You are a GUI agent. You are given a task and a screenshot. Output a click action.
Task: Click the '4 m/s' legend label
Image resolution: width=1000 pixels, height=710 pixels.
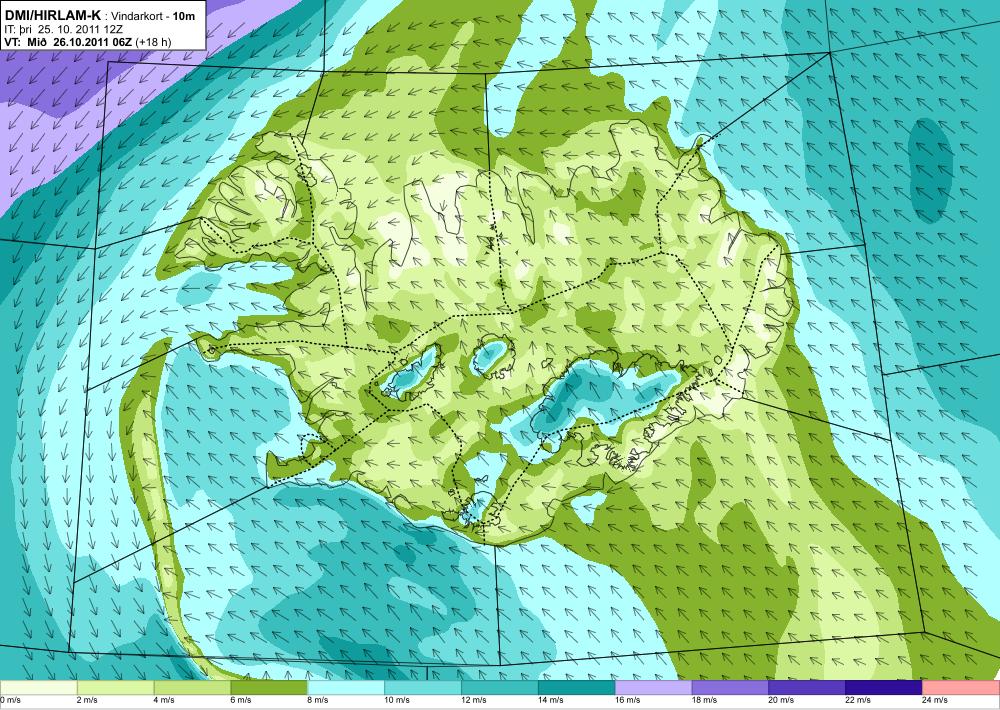point(164,700)
